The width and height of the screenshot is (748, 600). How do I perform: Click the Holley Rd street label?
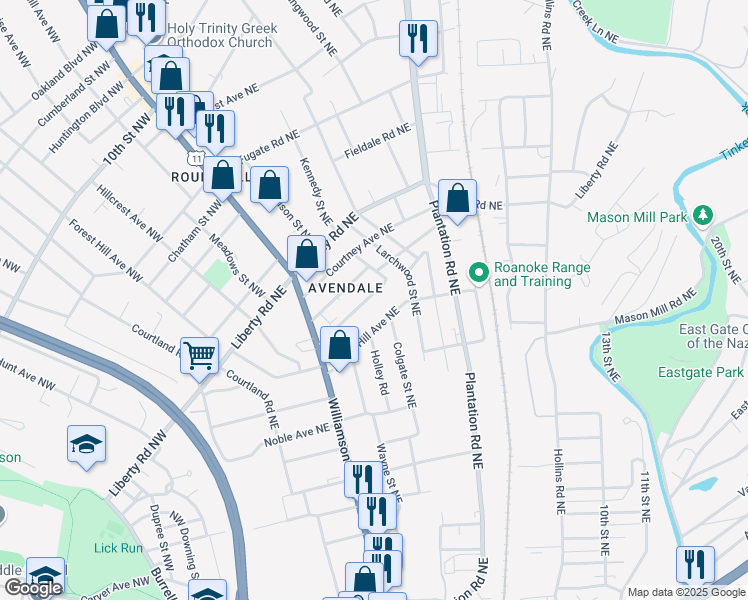click(x=380, y=372)
